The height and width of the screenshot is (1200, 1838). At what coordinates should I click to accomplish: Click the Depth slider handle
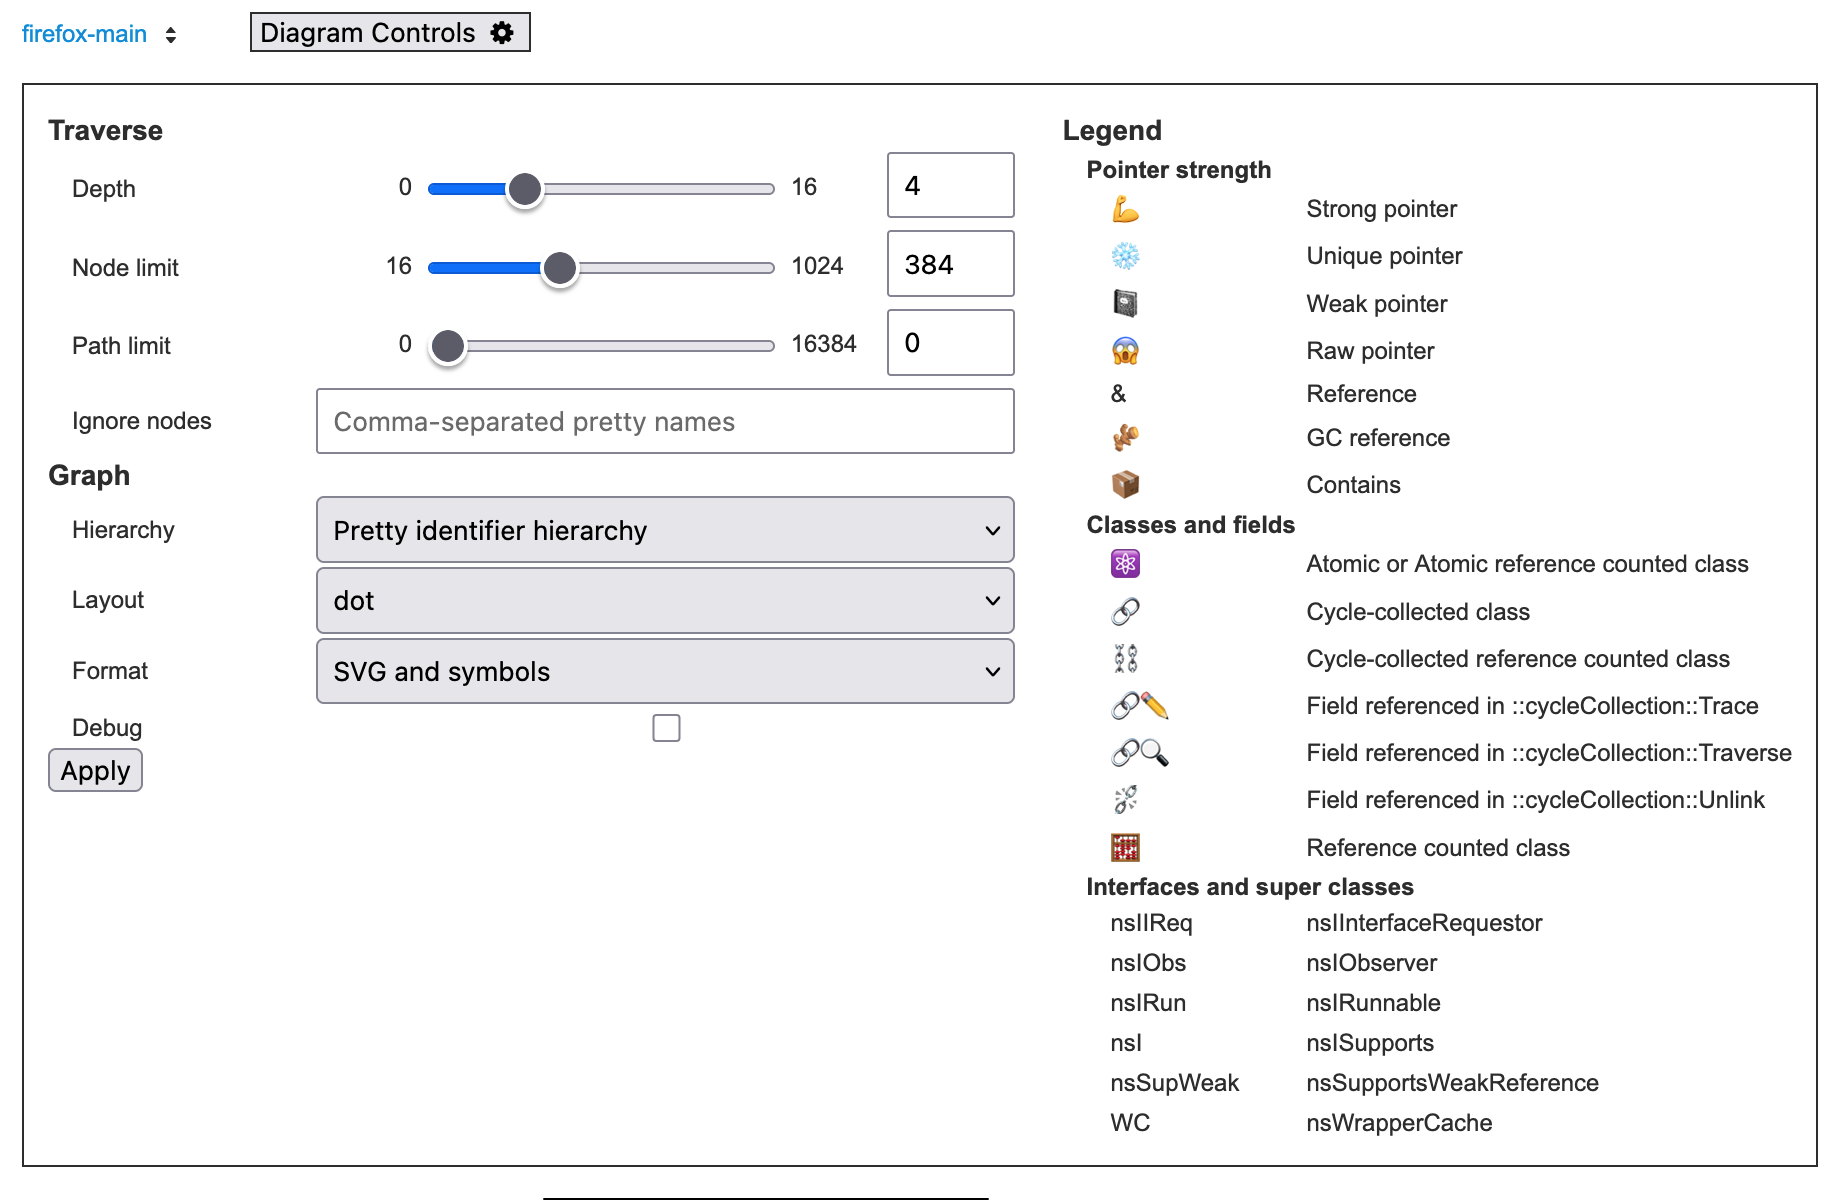[x=525, y=189]
